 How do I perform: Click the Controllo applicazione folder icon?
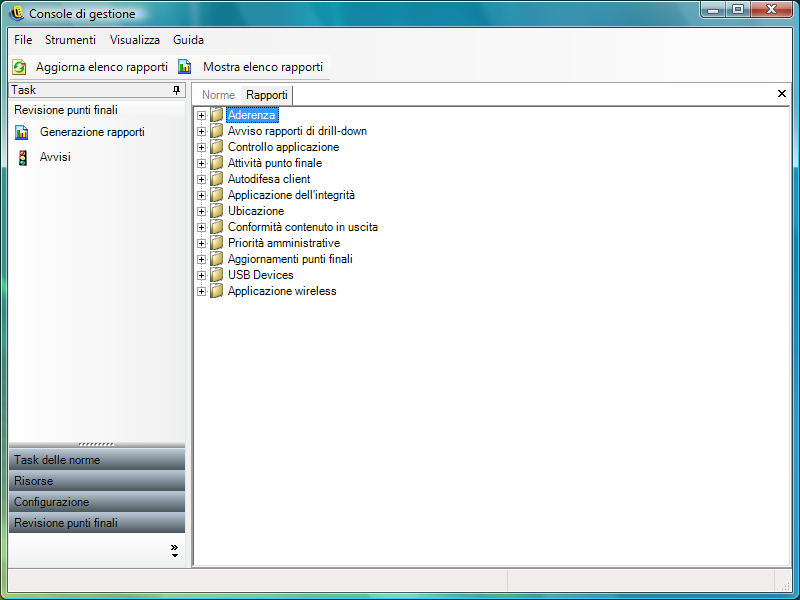217,147
